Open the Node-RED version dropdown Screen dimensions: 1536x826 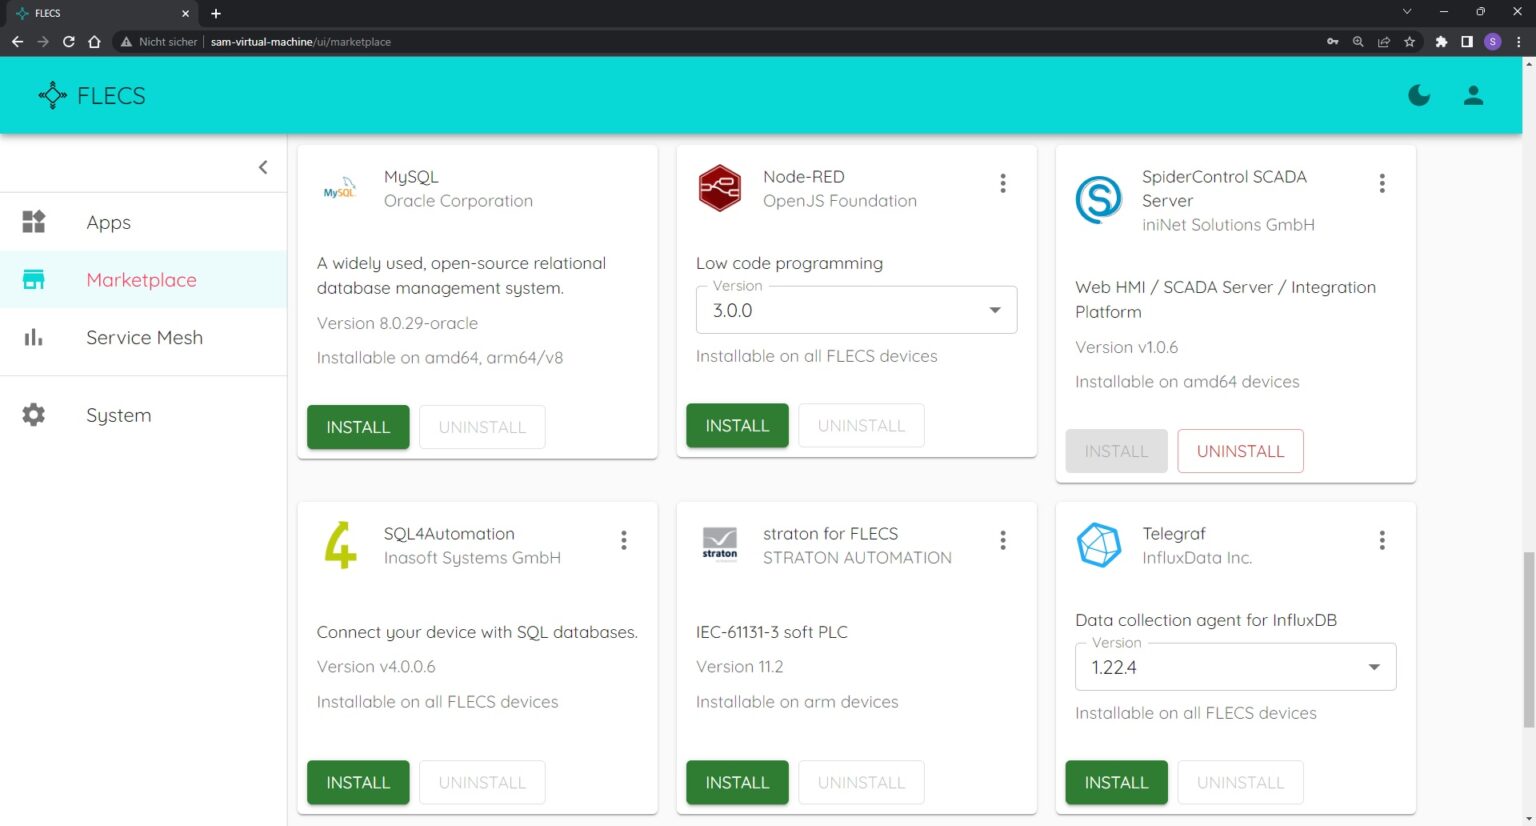click(995, 310)
